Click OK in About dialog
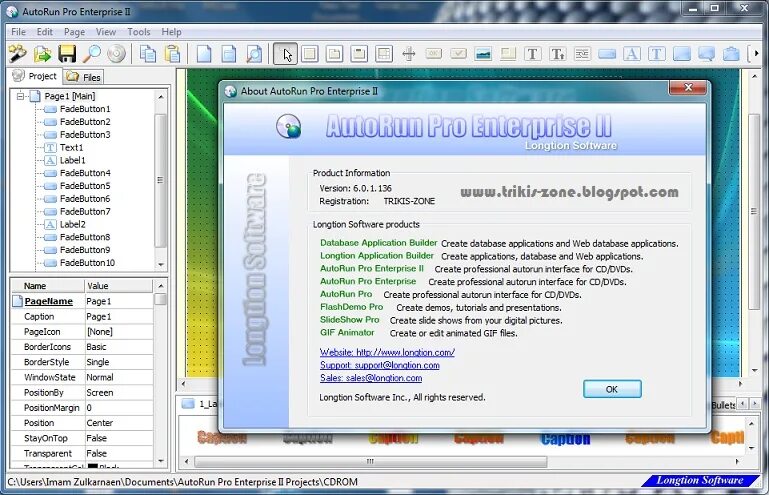The image size is (769, 495). tap(612, 389)
